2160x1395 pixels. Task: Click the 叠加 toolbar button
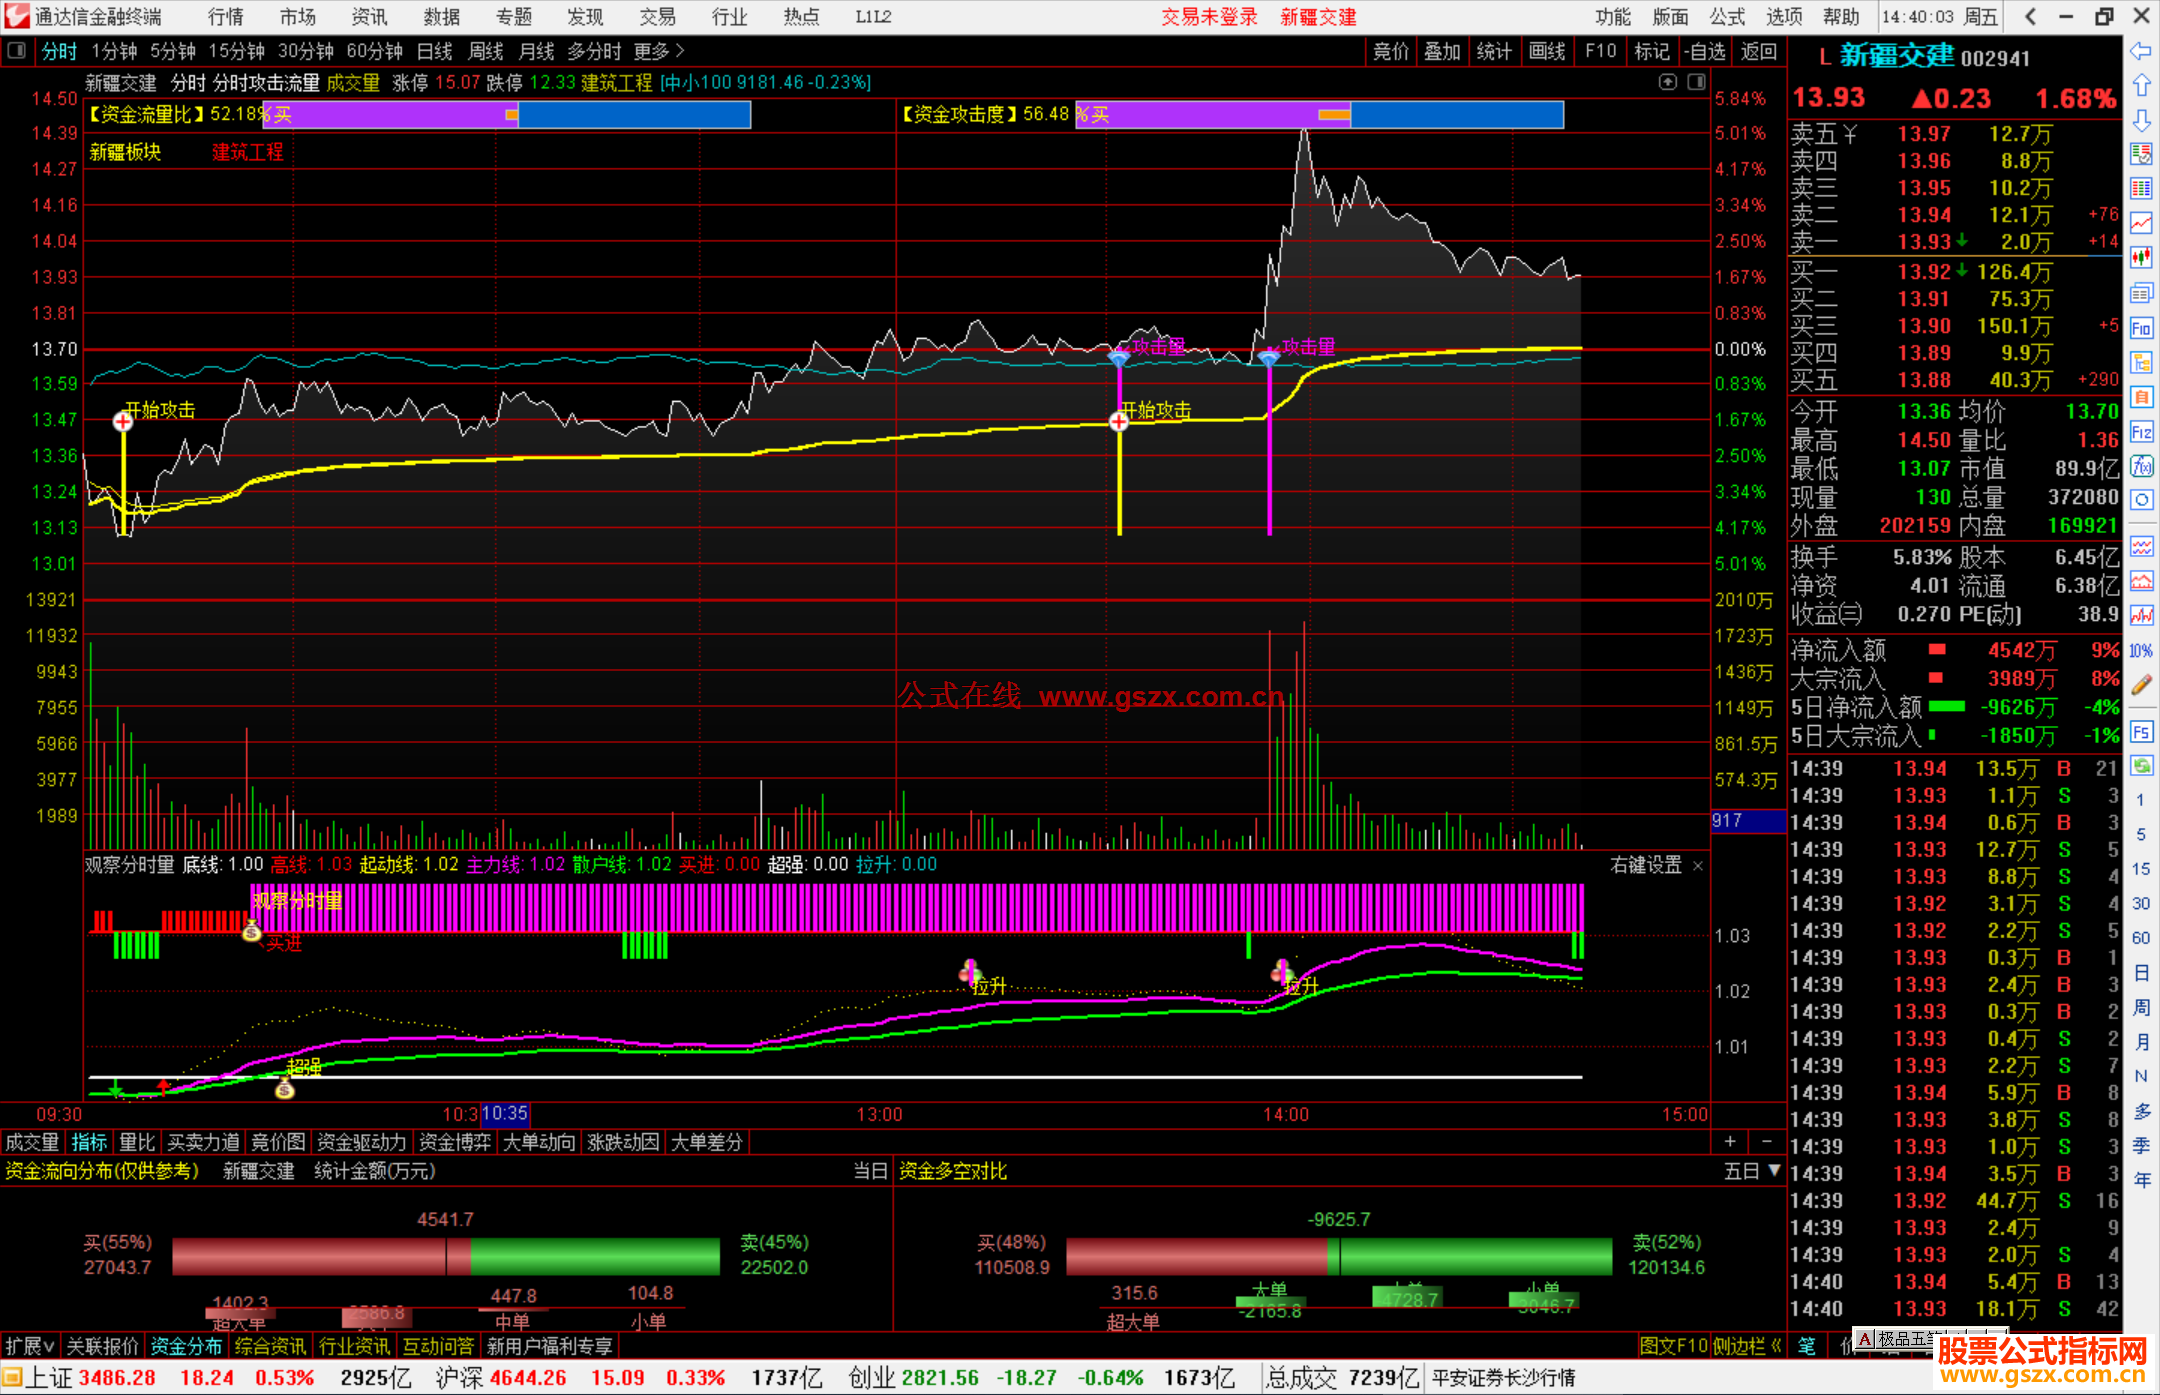tap(1442, 51)
